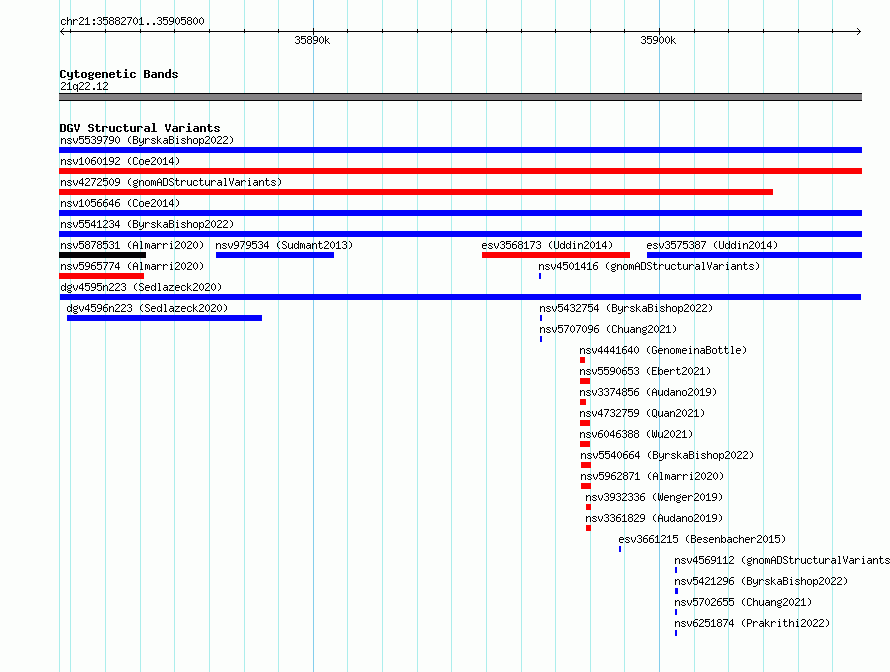Open nsv1056646 (Coe2014) label
Image resolution: width=890 pixels, height=672 pixels.
(x=120, y=203)
